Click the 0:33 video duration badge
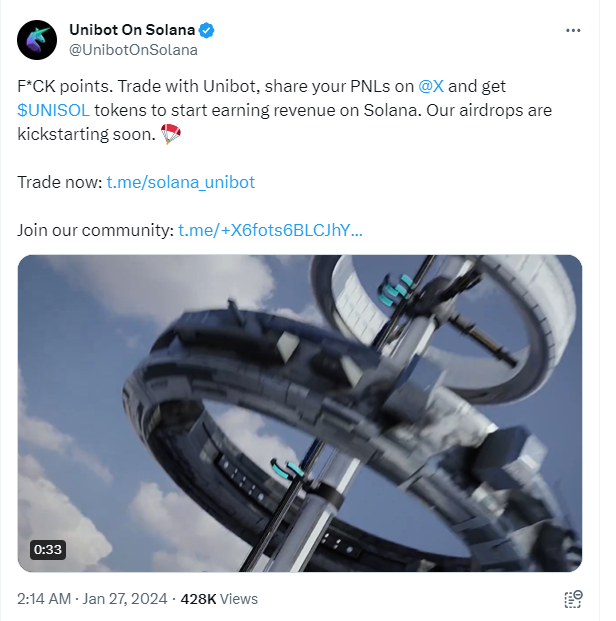 pos(48,550)
